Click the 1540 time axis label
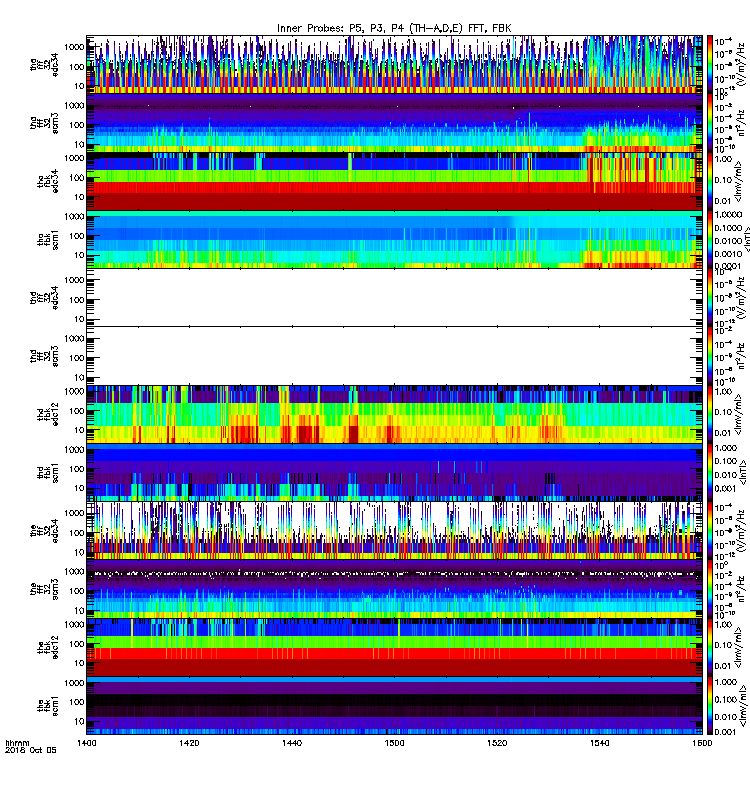Viewport: 750px width, 800px height. (x=599, y=743)
